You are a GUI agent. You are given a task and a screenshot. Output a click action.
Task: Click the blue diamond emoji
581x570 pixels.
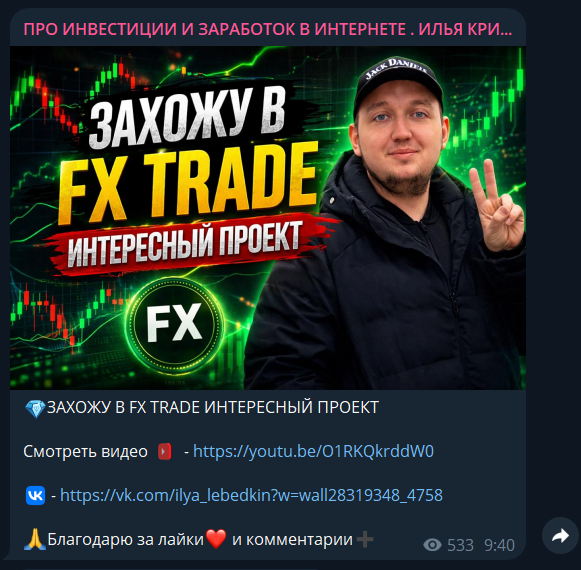[35, 408]
